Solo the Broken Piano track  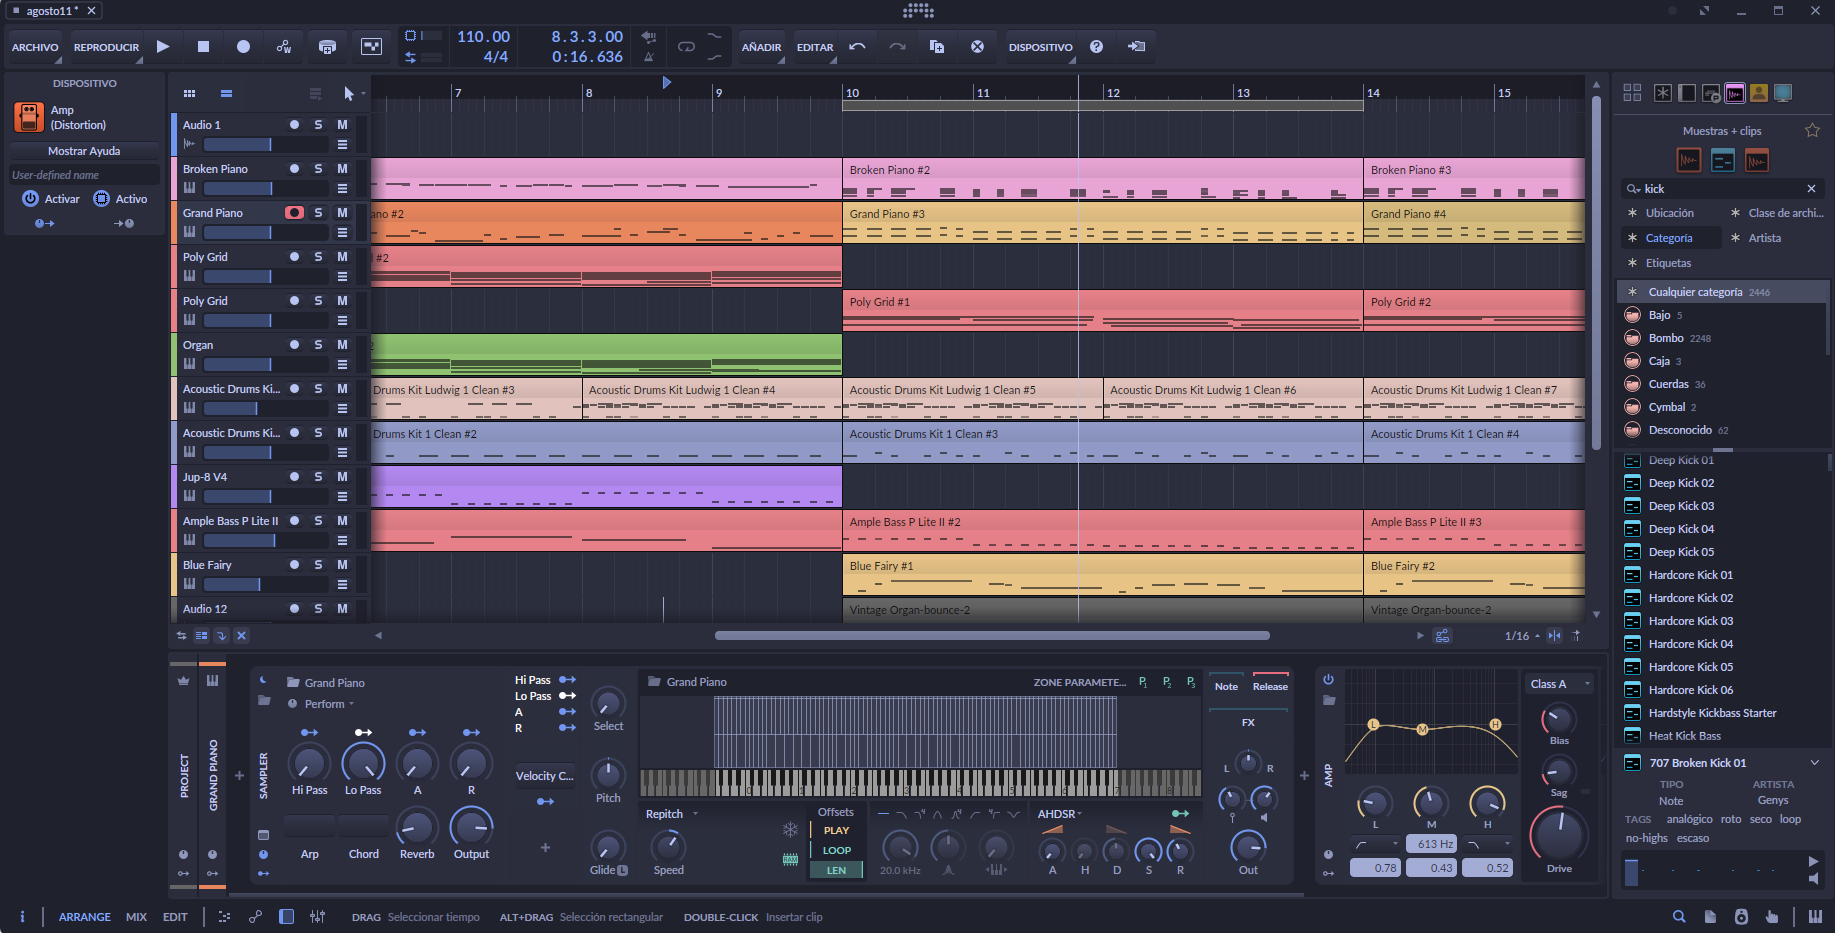(x=318, y=168)
